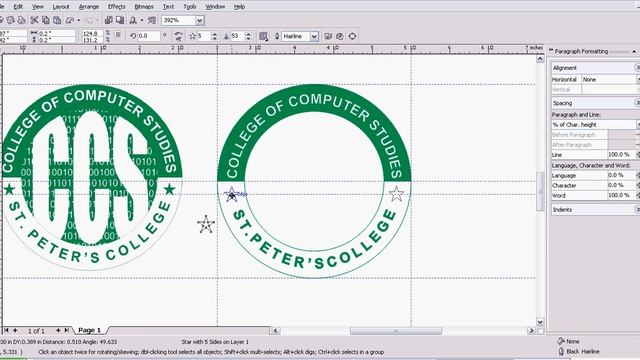The image size is (640, 360).
Task: Open the Edit menu
Action: [x=18, y=7]
